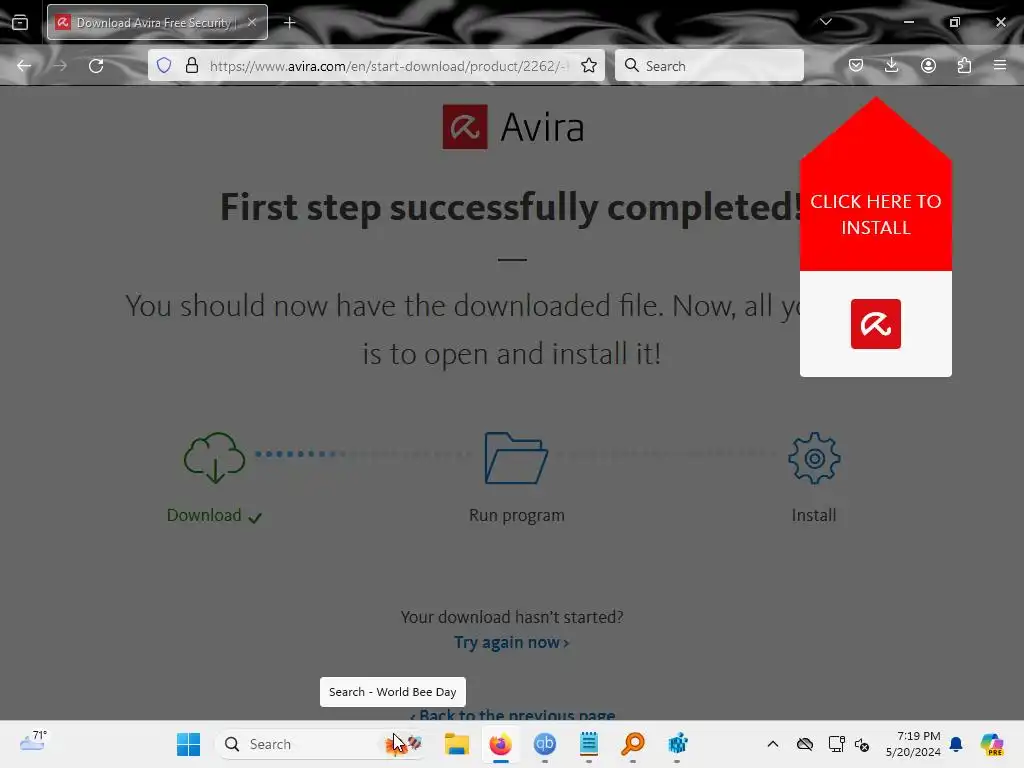Bookmark this page with the star

(589, 65)
